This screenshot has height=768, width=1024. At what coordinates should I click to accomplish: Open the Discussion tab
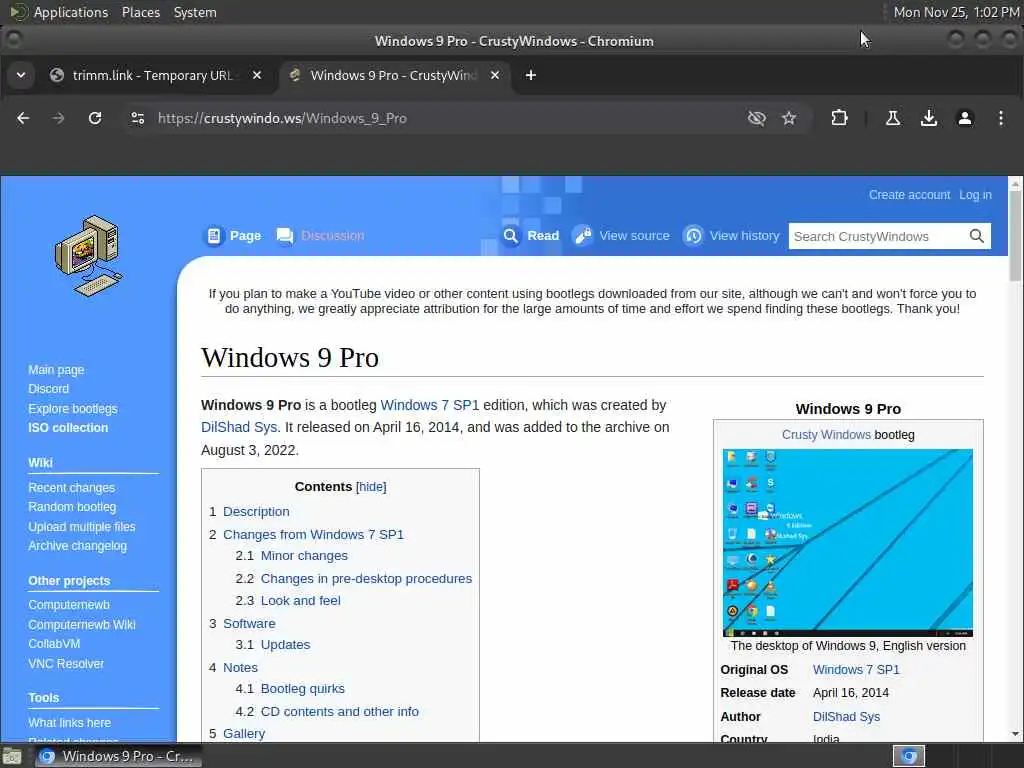click(321, 236)
